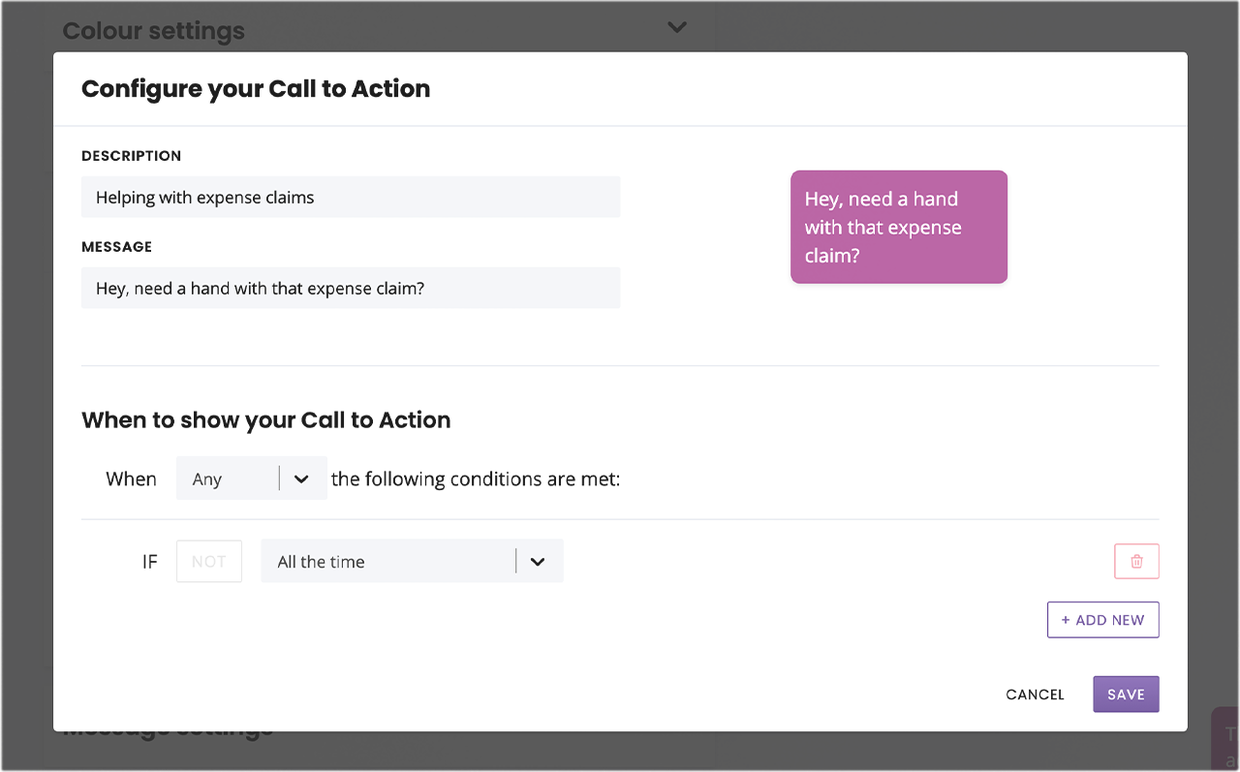This screenshot has height=772, width=1240.
Task: Click the 'Configure your Call to Action' title
Action: click(256, 88)
